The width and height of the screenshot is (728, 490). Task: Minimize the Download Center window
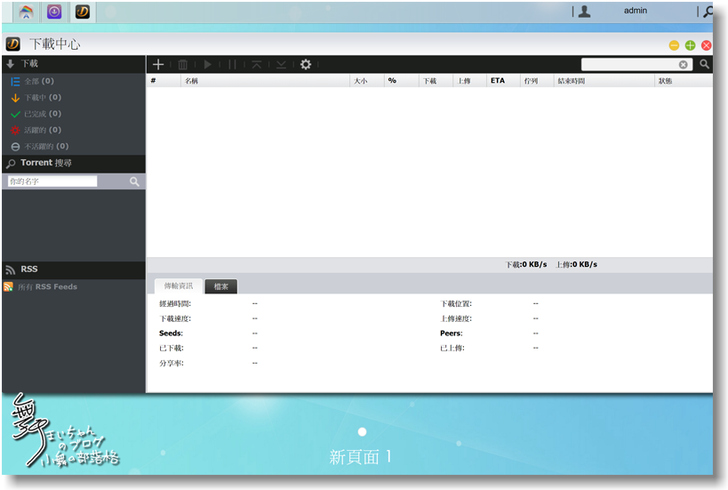674,45
